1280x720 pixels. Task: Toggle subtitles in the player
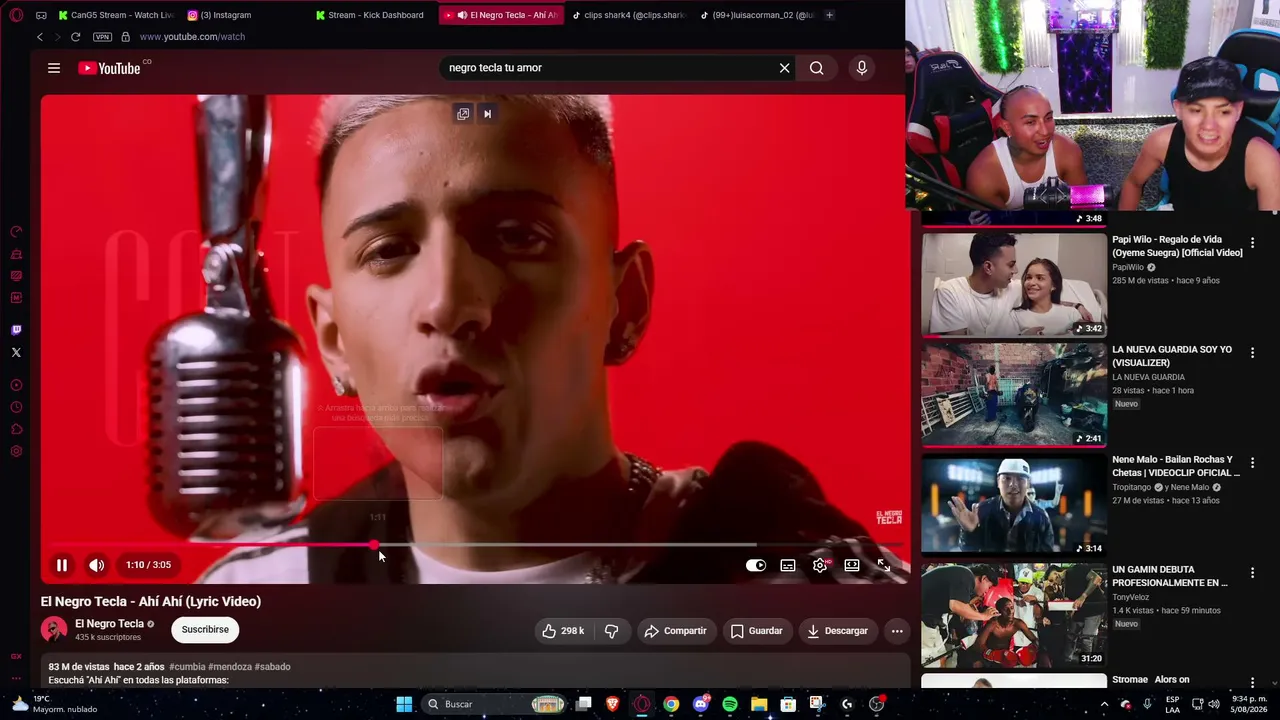[x=788, y=565]
